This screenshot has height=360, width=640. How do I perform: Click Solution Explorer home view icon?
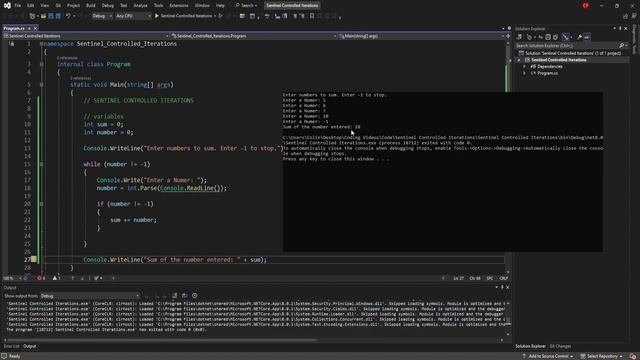pyautogui.click(x=519, y=37)
